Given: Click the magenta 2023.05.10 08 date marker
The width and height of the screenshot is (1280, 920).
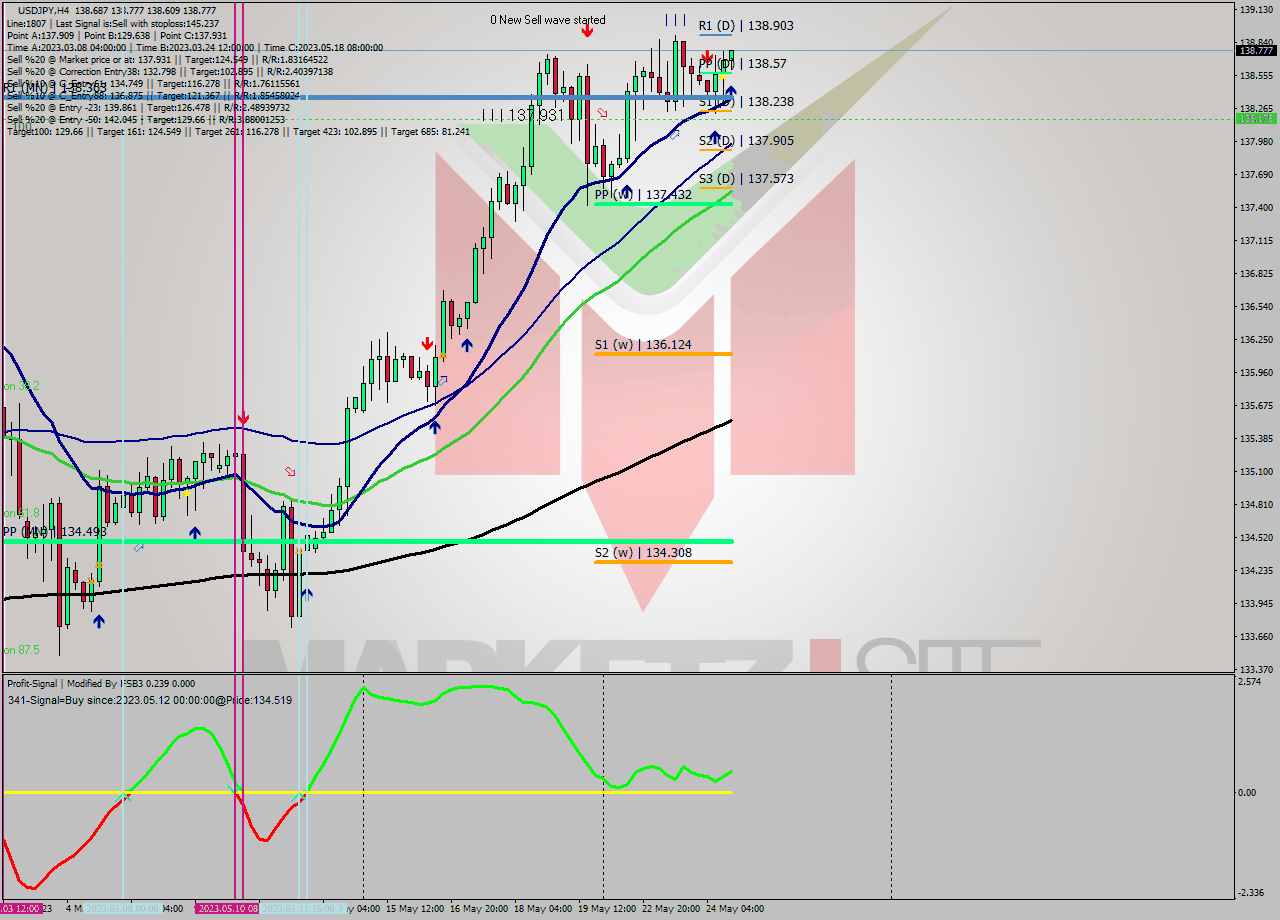Looking at the screenshot, I should tap(227, 909).
